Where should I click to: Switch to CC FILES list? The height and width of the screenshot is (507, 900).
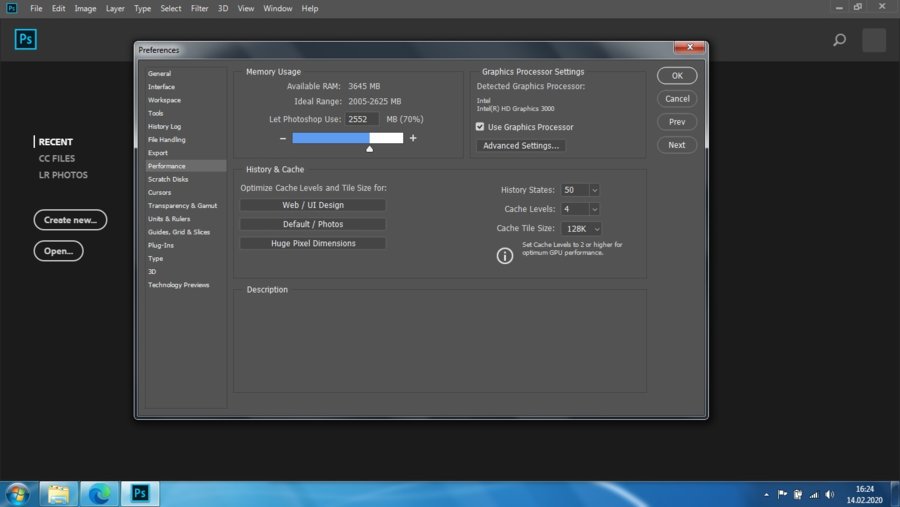(57, 158)
